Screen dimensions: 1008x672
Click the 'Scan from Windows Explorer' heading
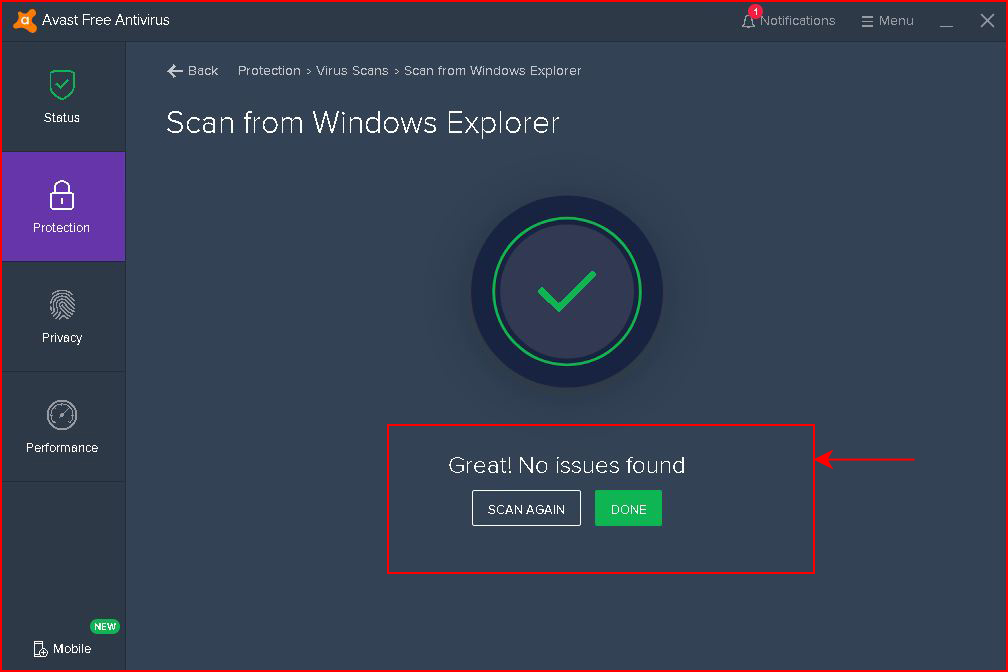coord(363,123)
